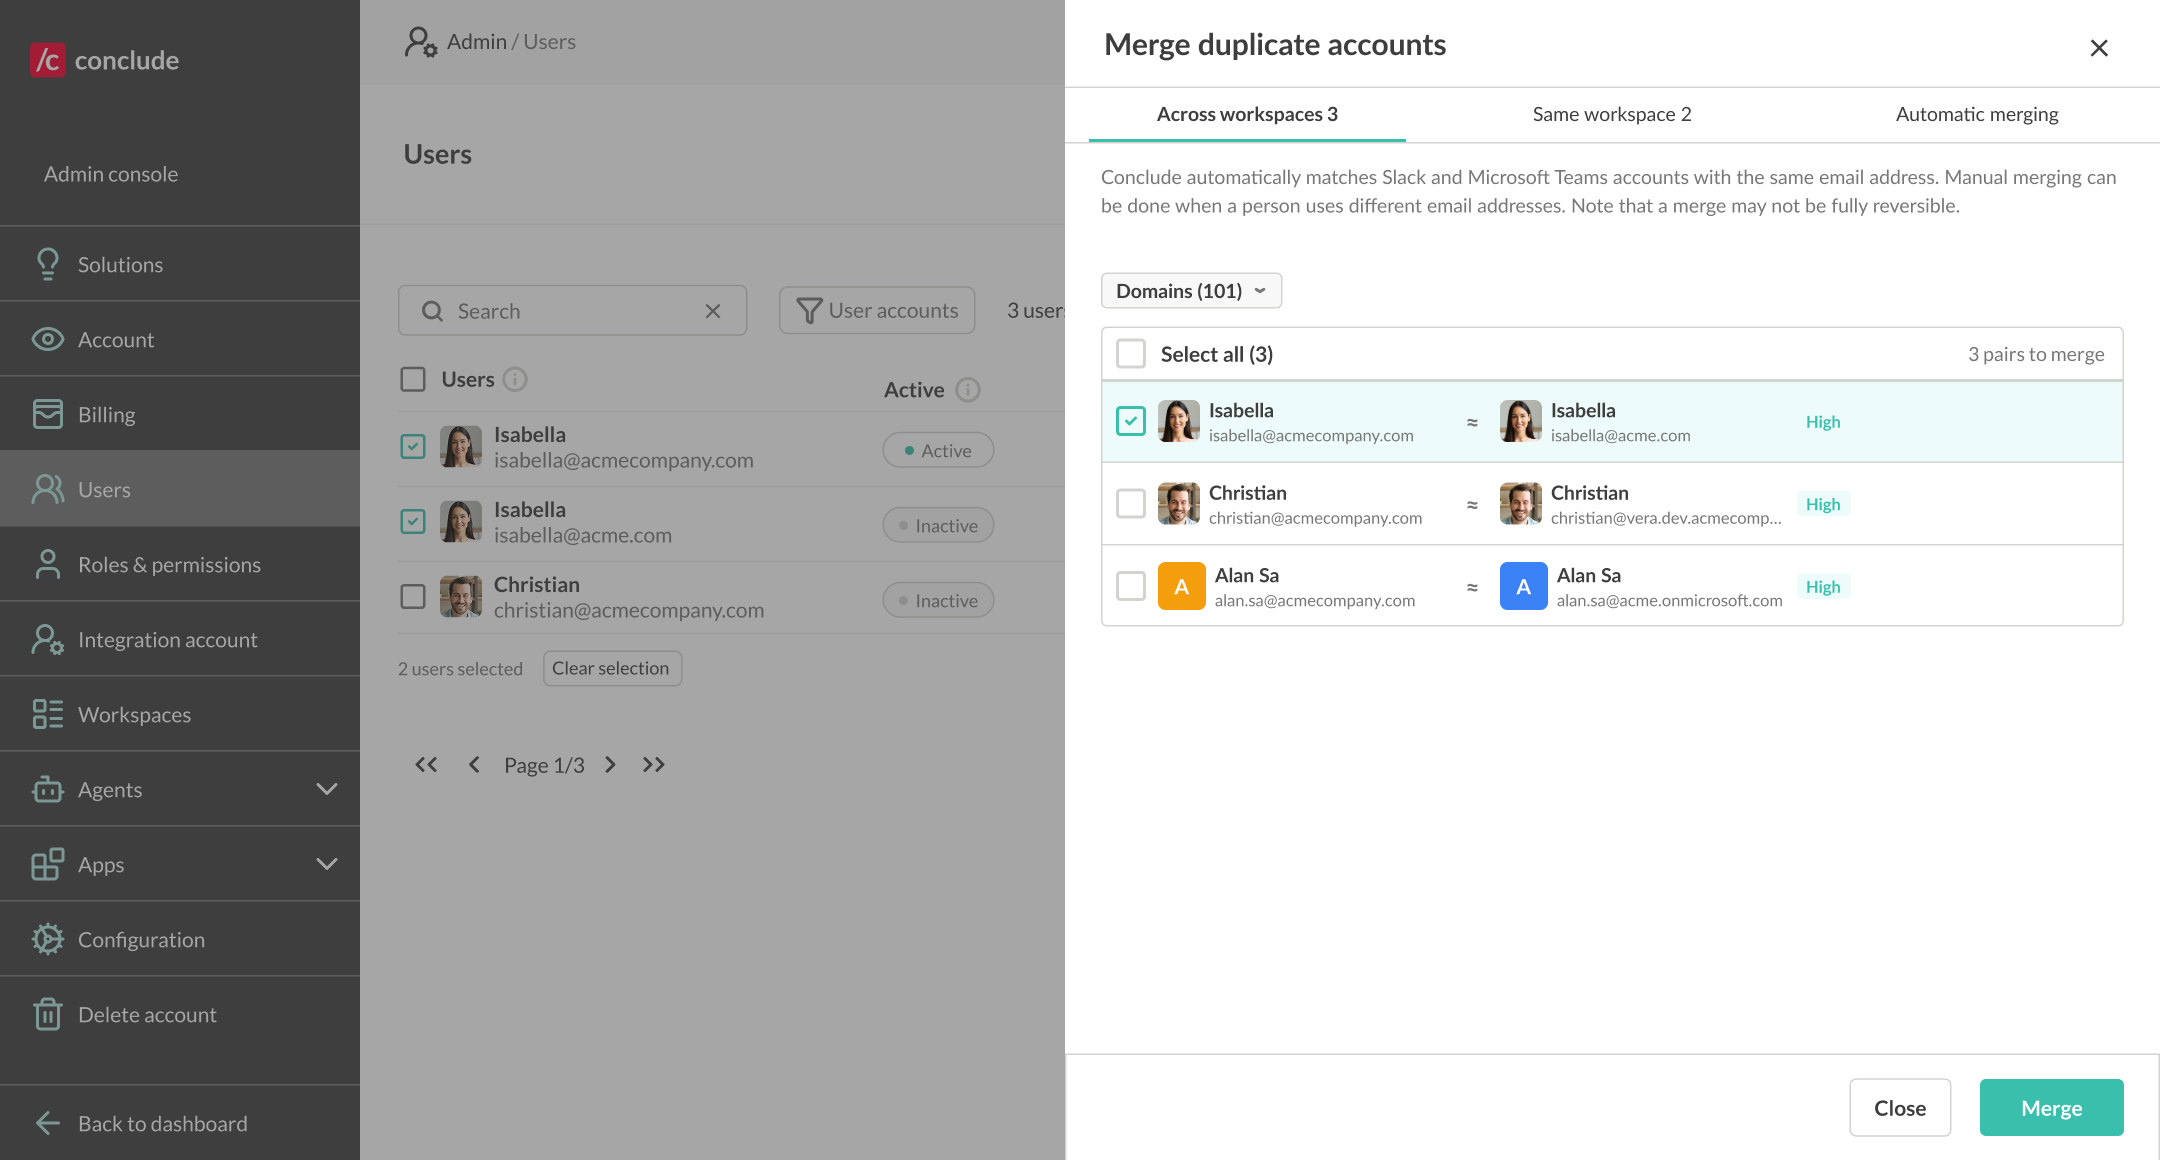Clear the search field with X
This screenshot has width=2160, height=1160.
[712, 311]
